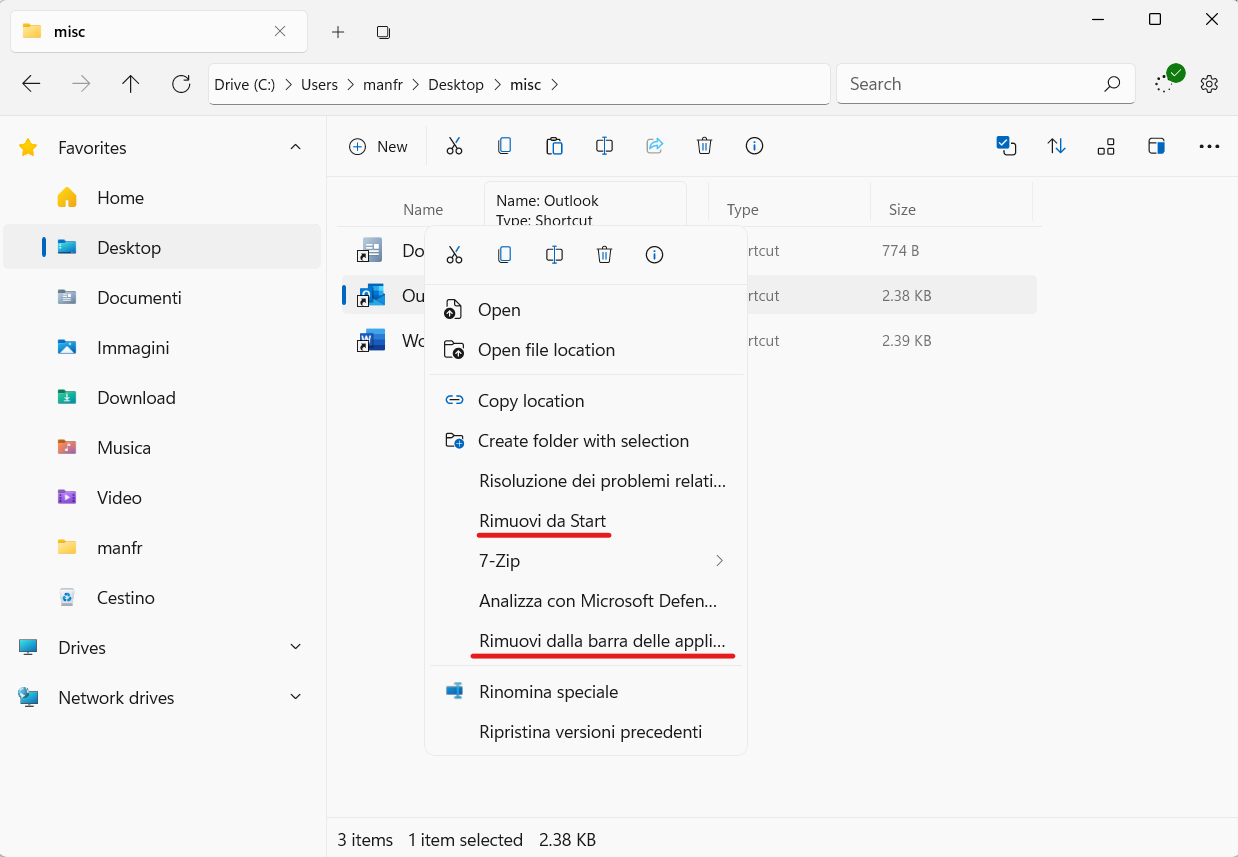
Task: Toggle the preview pane icon
Action: tap(1156, 146)
